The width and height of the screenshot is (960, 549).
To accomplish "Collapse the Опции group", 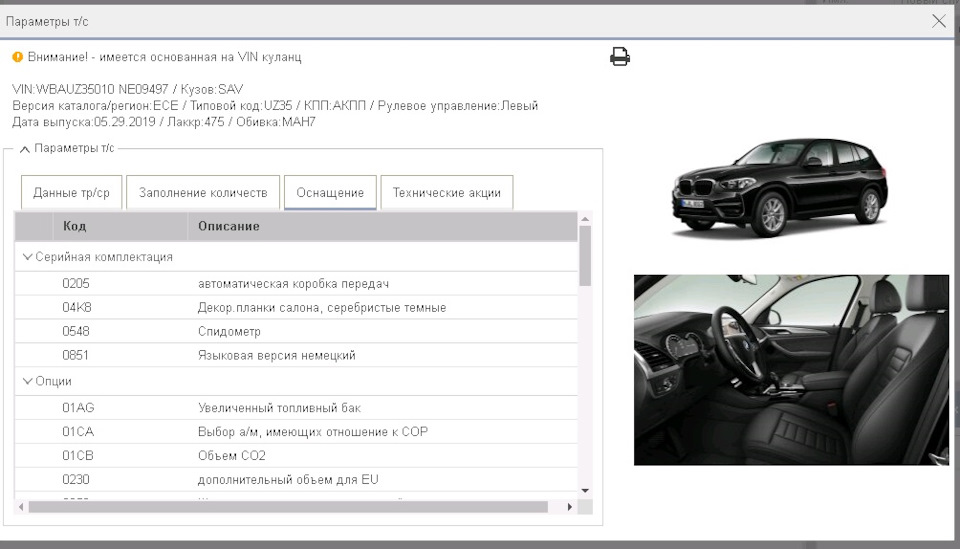I will pos(27,381).
